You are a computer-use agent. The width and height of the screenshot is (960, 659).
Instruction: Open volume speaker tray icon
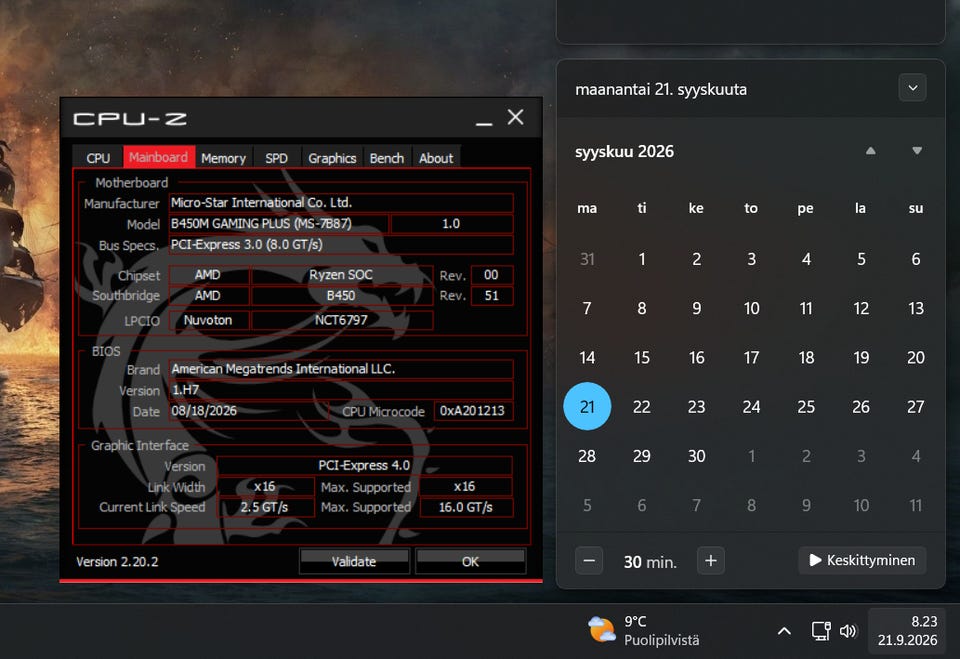(x=848, y=631)
